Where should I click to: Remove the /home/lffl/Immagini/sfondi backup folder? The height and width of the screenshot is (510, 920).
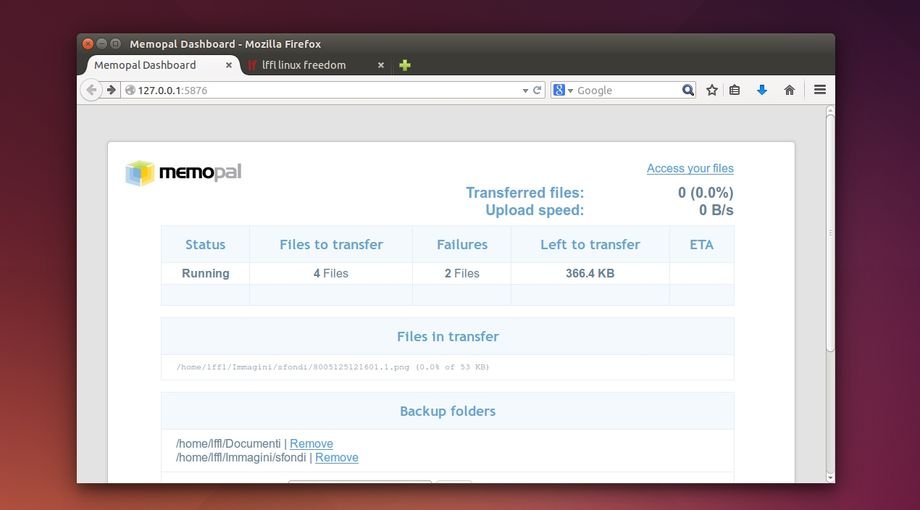337,457
